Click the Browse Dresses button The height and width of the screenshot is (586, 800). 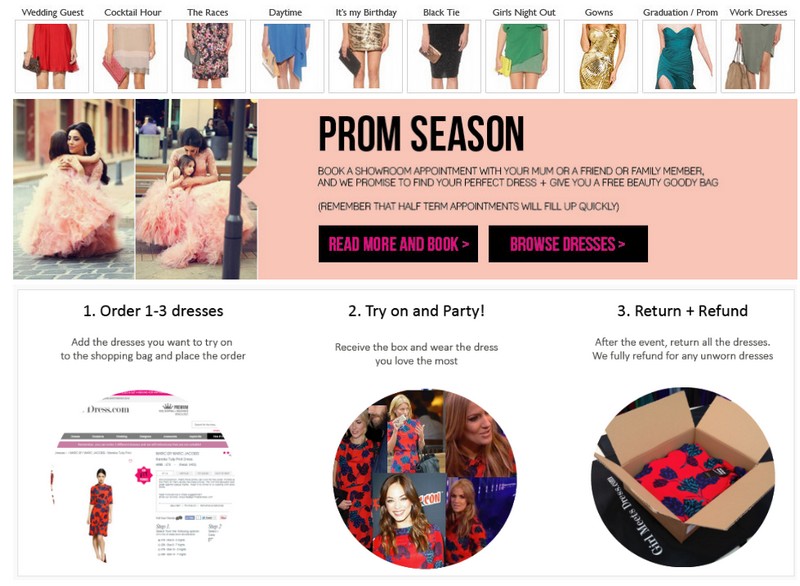(x=568, y=244)
